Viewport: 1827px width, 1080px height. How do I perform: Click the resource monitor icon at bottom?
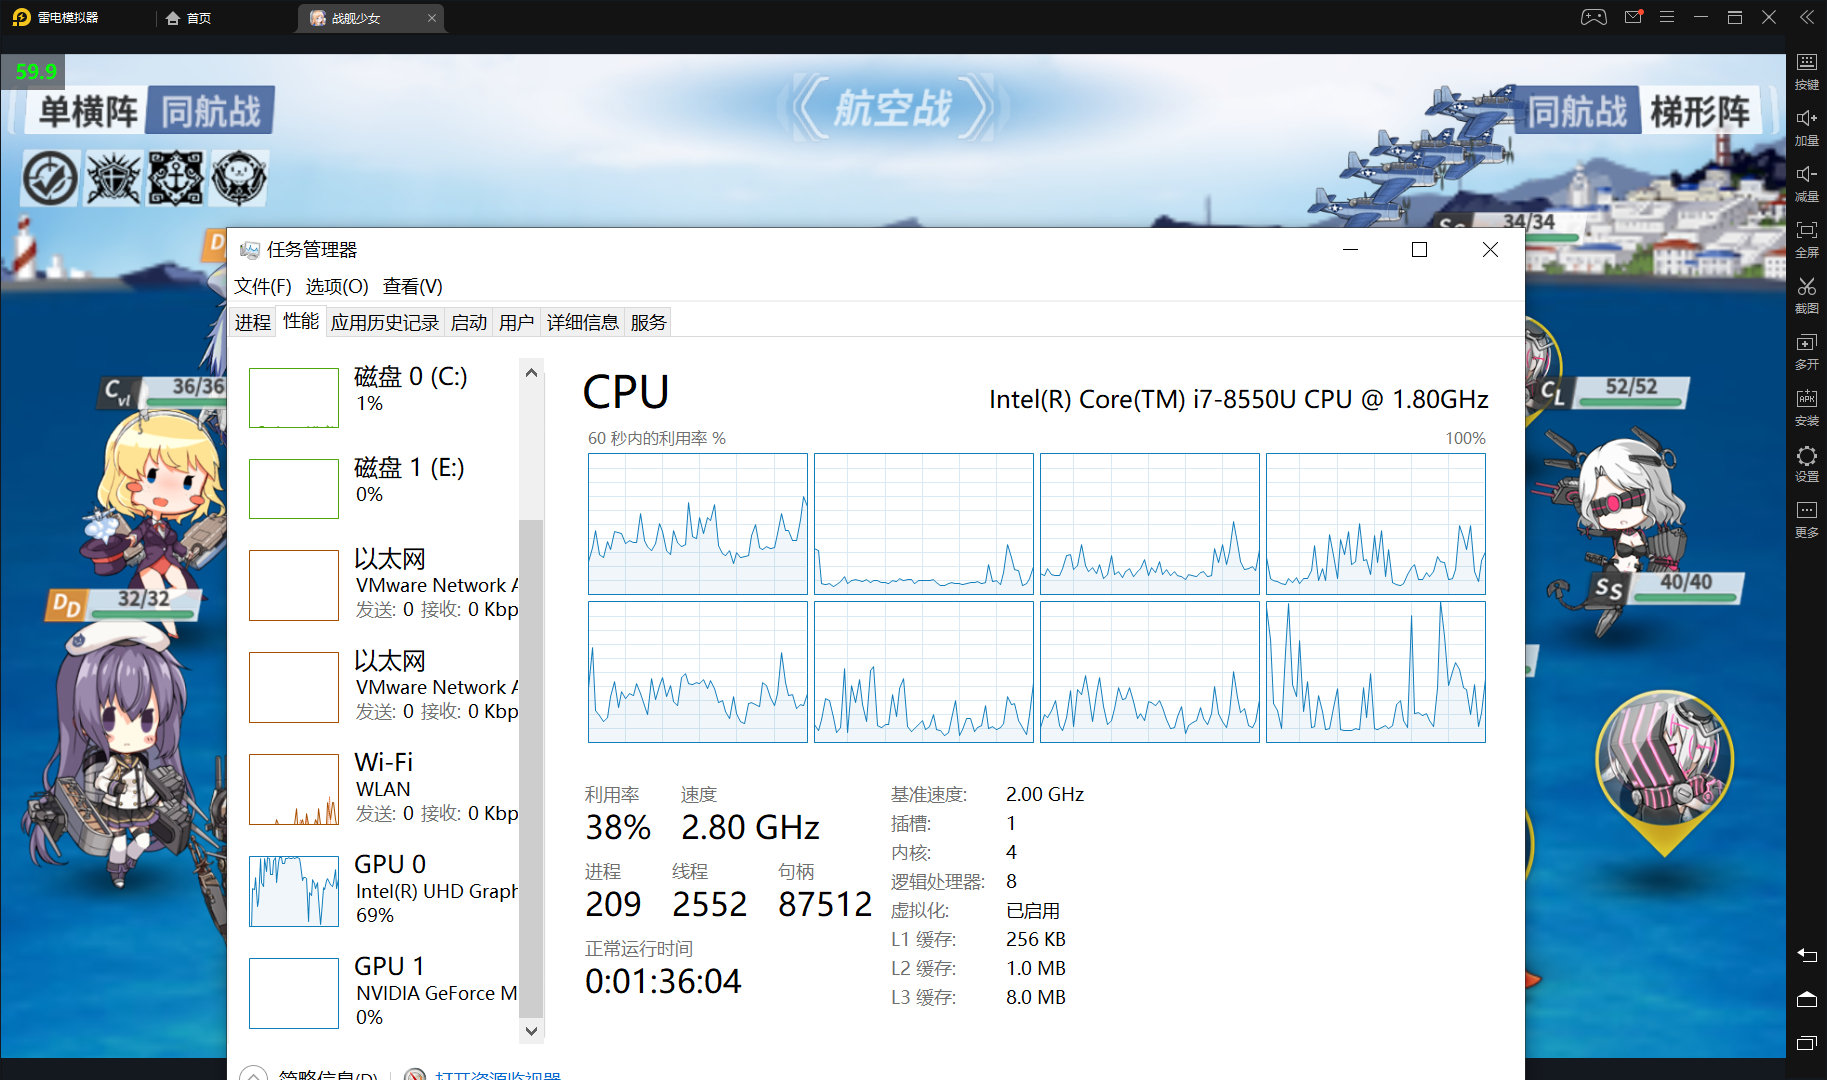(x=415, y=1074)
